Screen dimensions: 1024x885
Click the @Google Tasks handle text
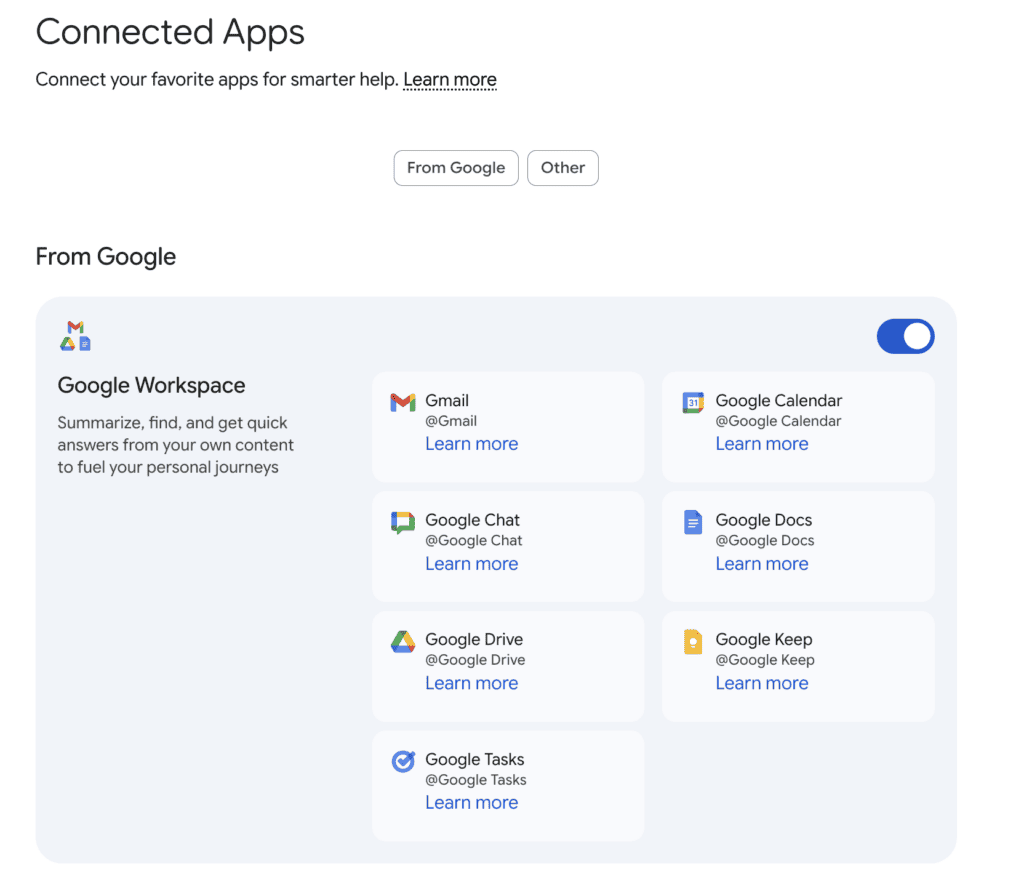[475, 780]
